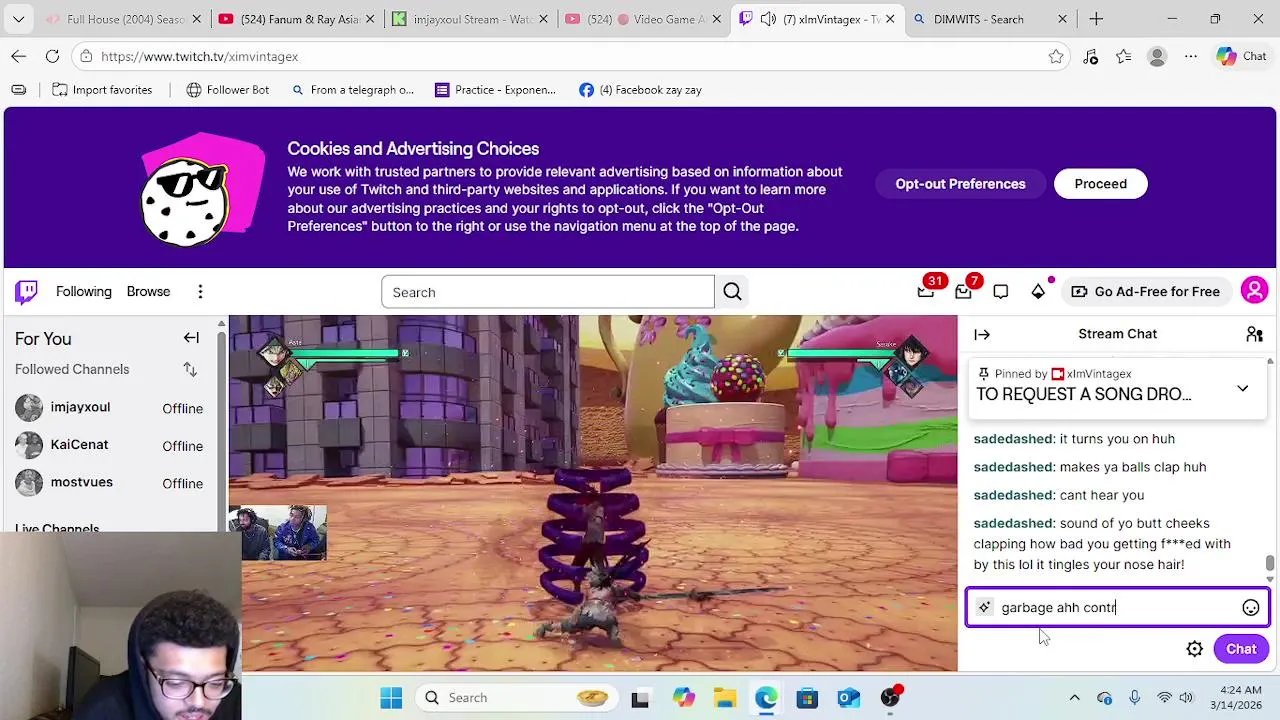
Task: Click Proceed on the cookie banner
Action: [x=1100, y=184]
